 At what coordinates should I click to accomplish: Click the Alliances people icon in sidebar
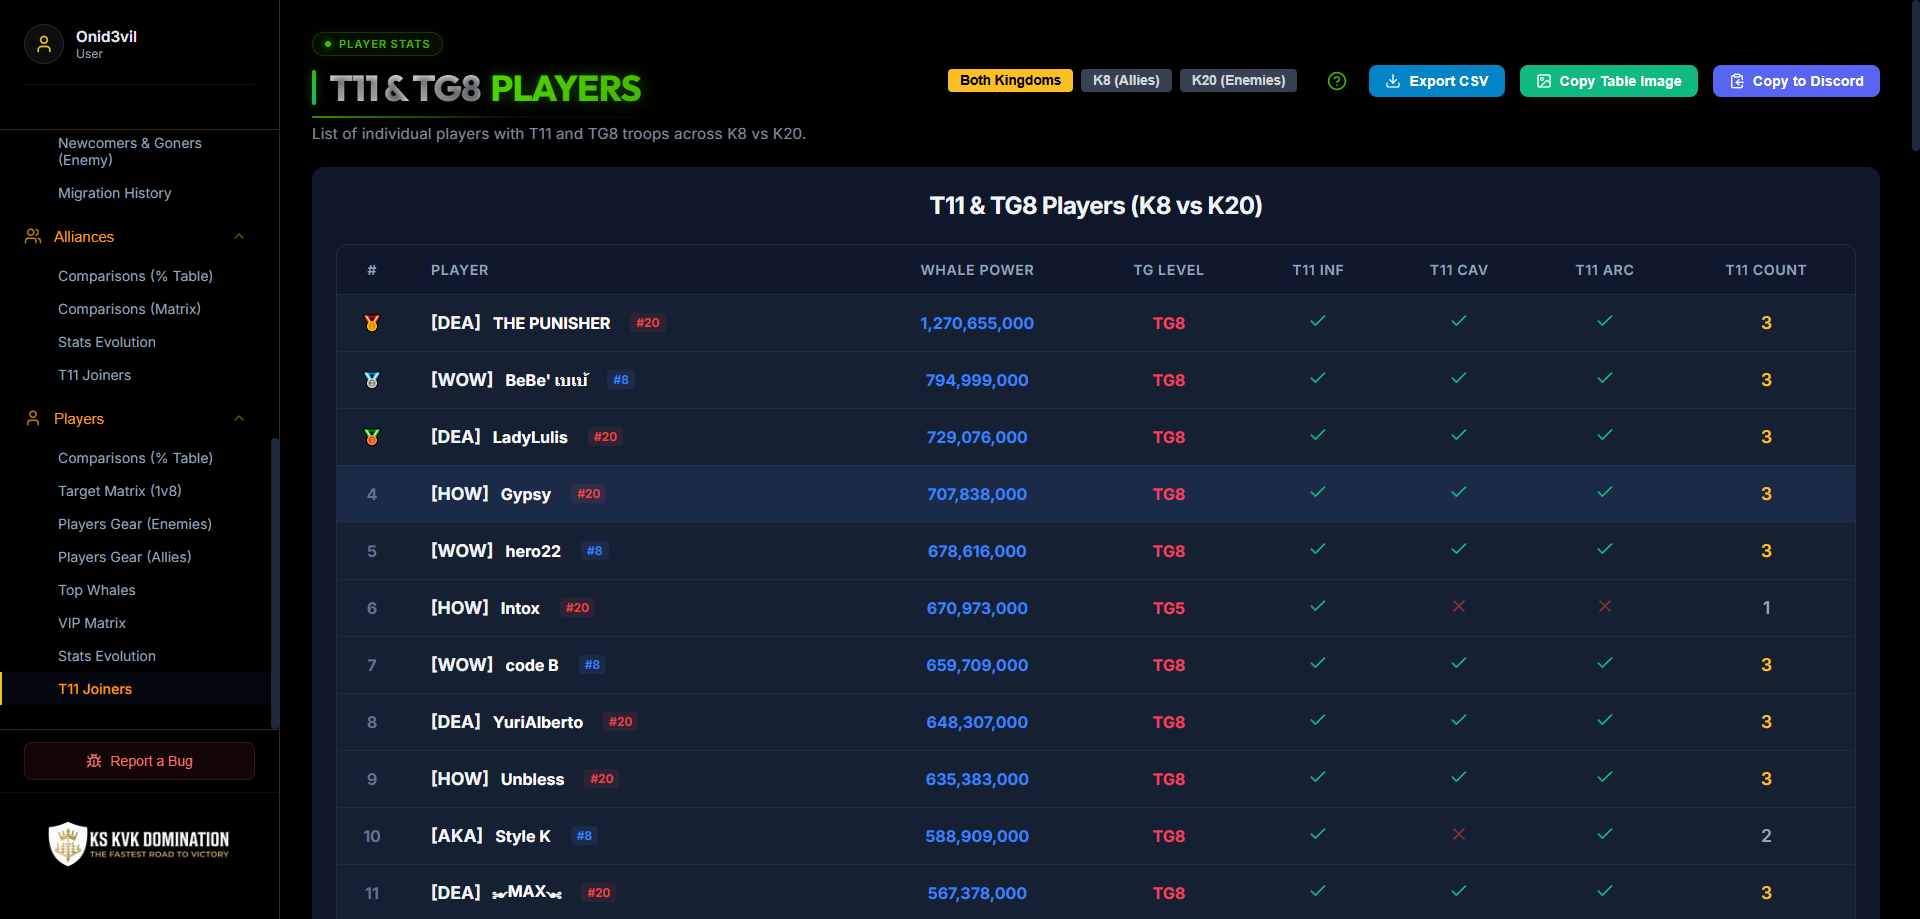(x=33, y=236)
